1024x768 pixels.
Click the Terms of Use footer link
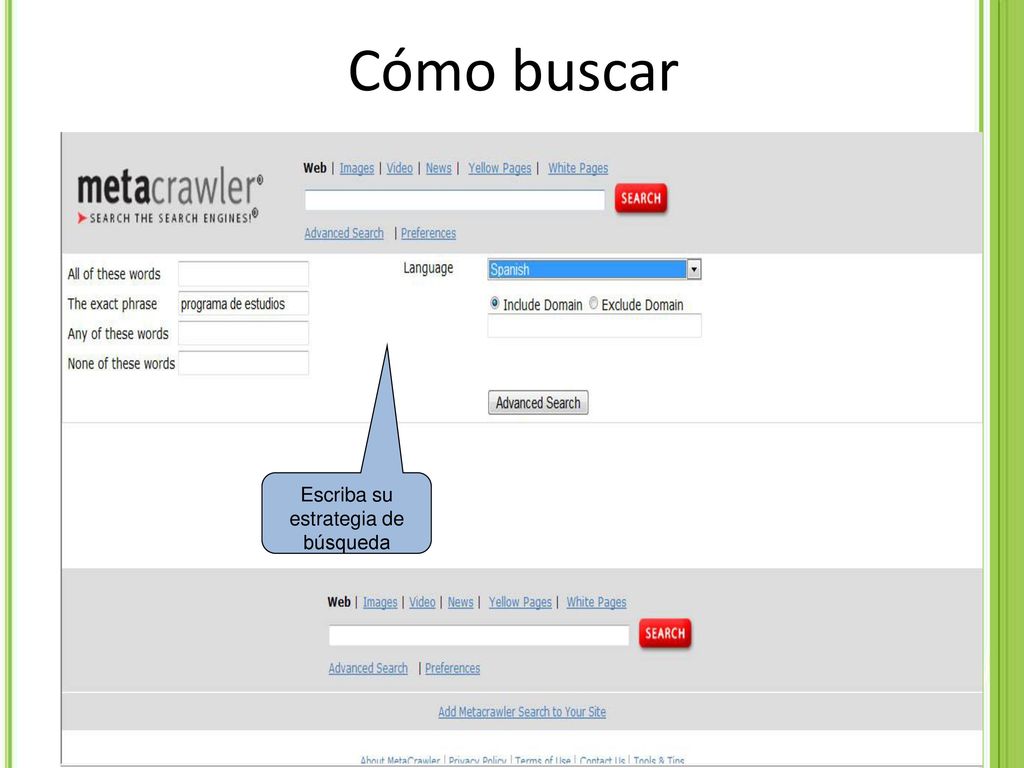coord(543,761)
